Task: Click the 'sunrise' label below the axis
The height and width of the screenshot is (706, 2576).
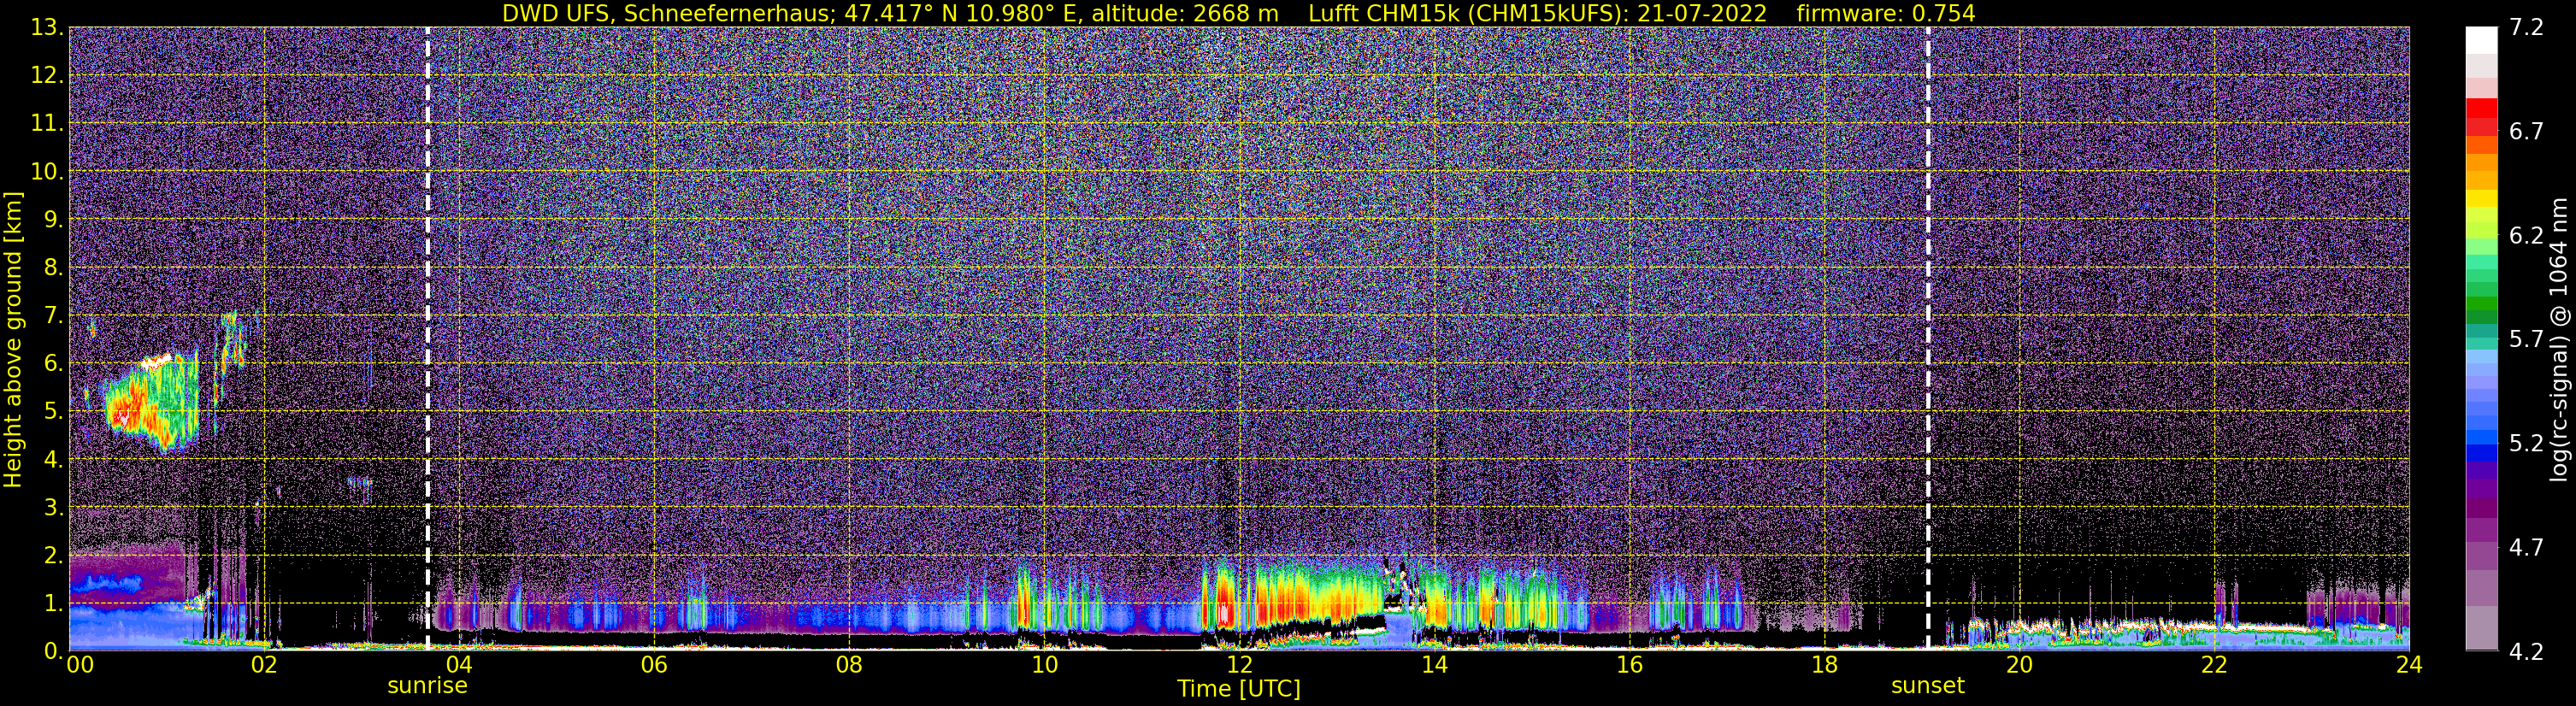Action: tap(427, 686)
